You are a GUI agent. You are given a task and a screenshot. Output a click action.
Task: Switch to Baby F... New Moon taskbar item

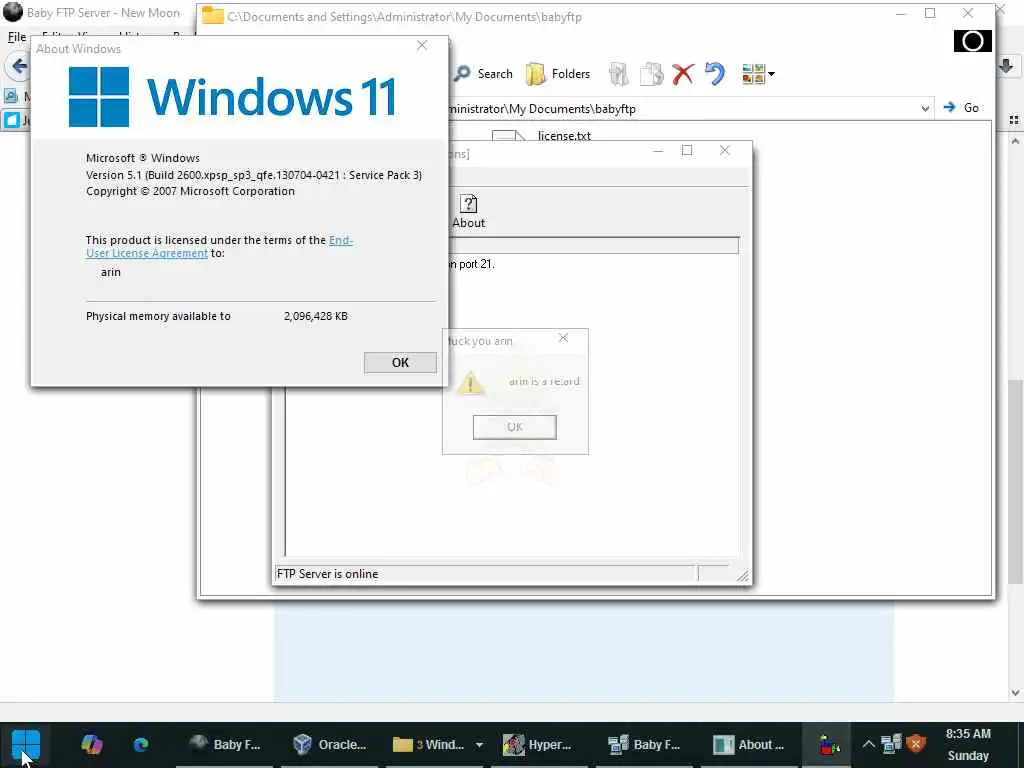click(225, 744)
